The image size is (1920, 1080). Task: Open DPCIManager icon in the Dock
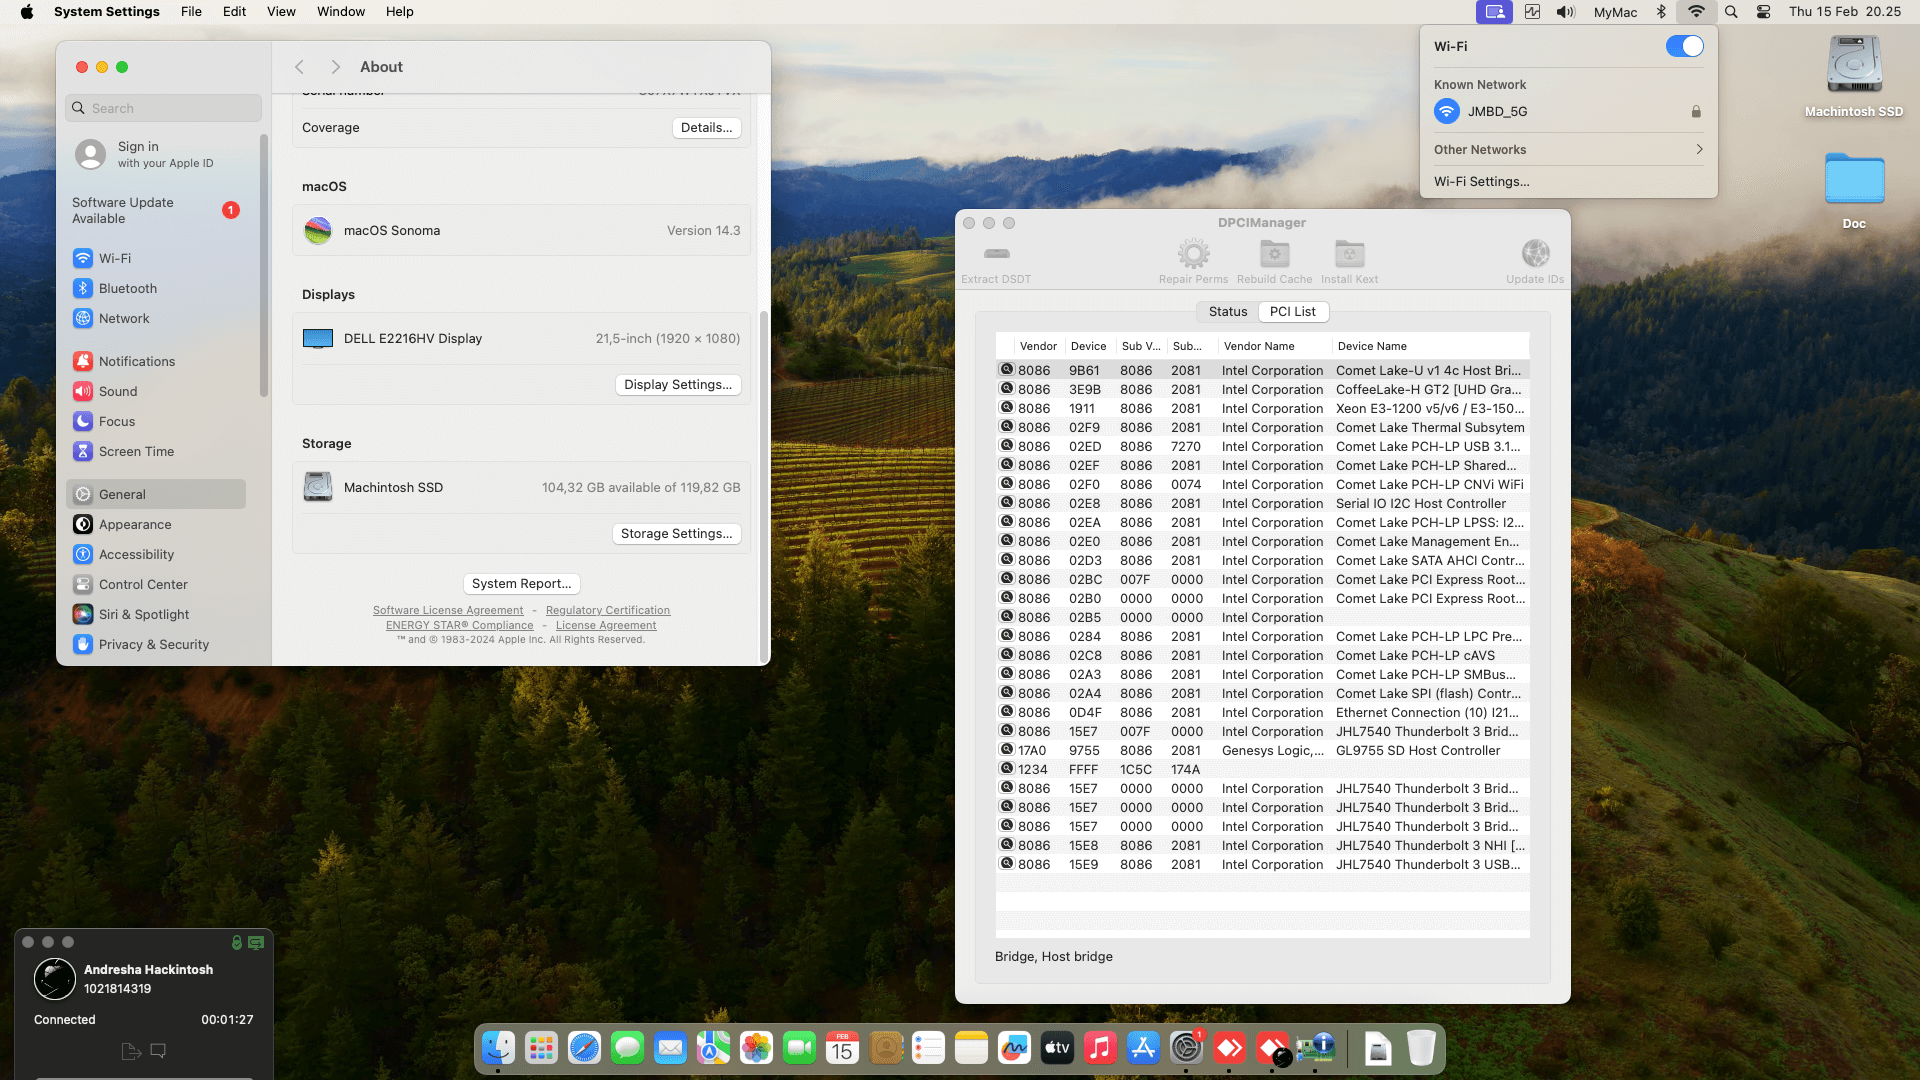pos(1315,1048)
